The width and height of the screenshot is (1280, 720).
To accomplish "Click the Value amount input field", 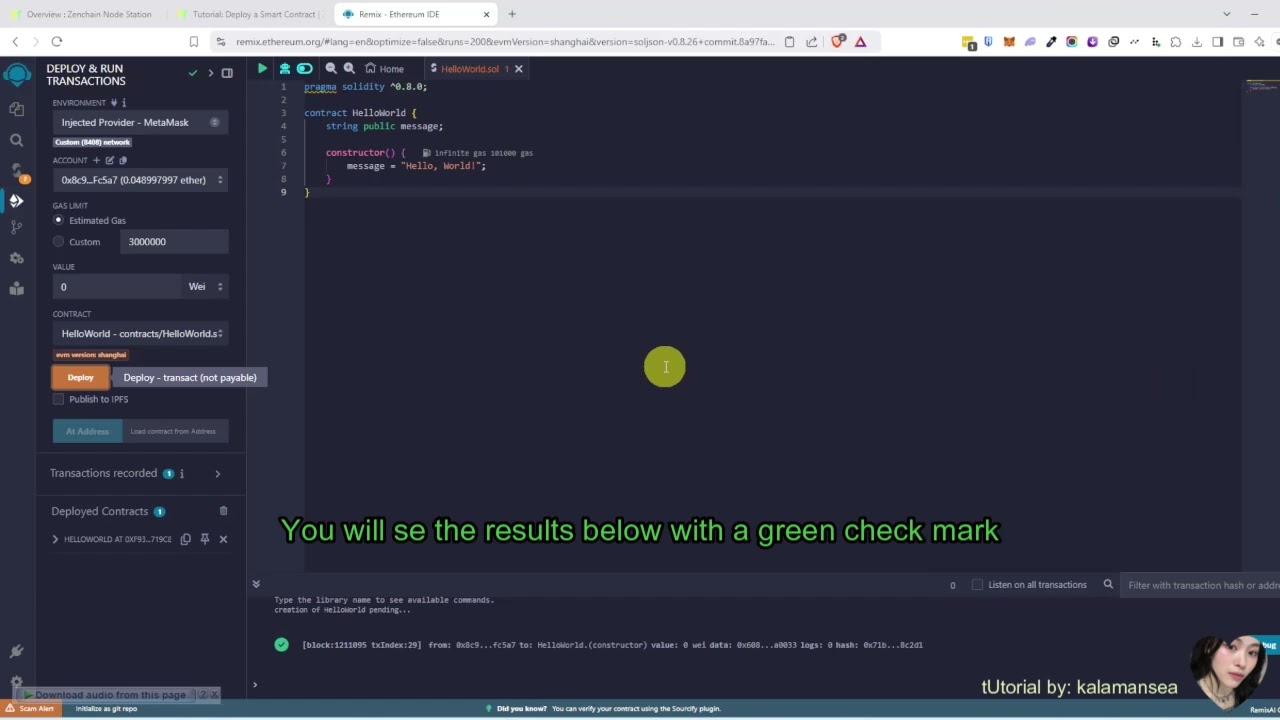I will tap(117, 287).
